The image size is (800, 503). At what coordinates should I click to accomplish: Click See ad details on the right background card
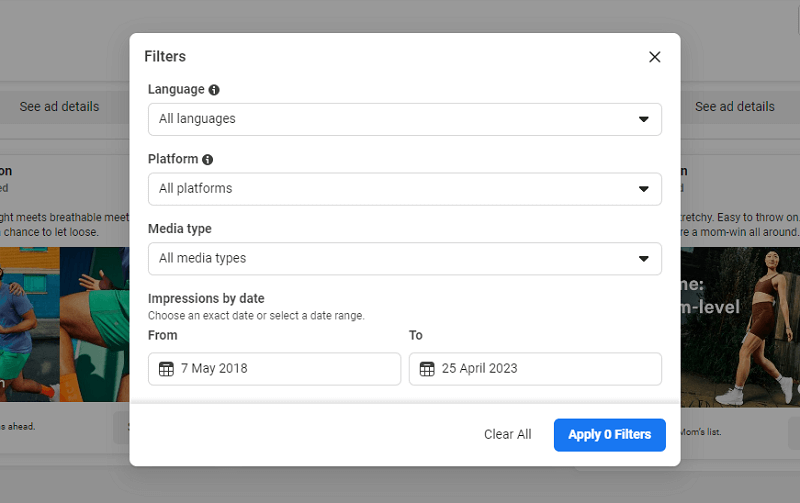pyautogui.click(x=735, y=107)
